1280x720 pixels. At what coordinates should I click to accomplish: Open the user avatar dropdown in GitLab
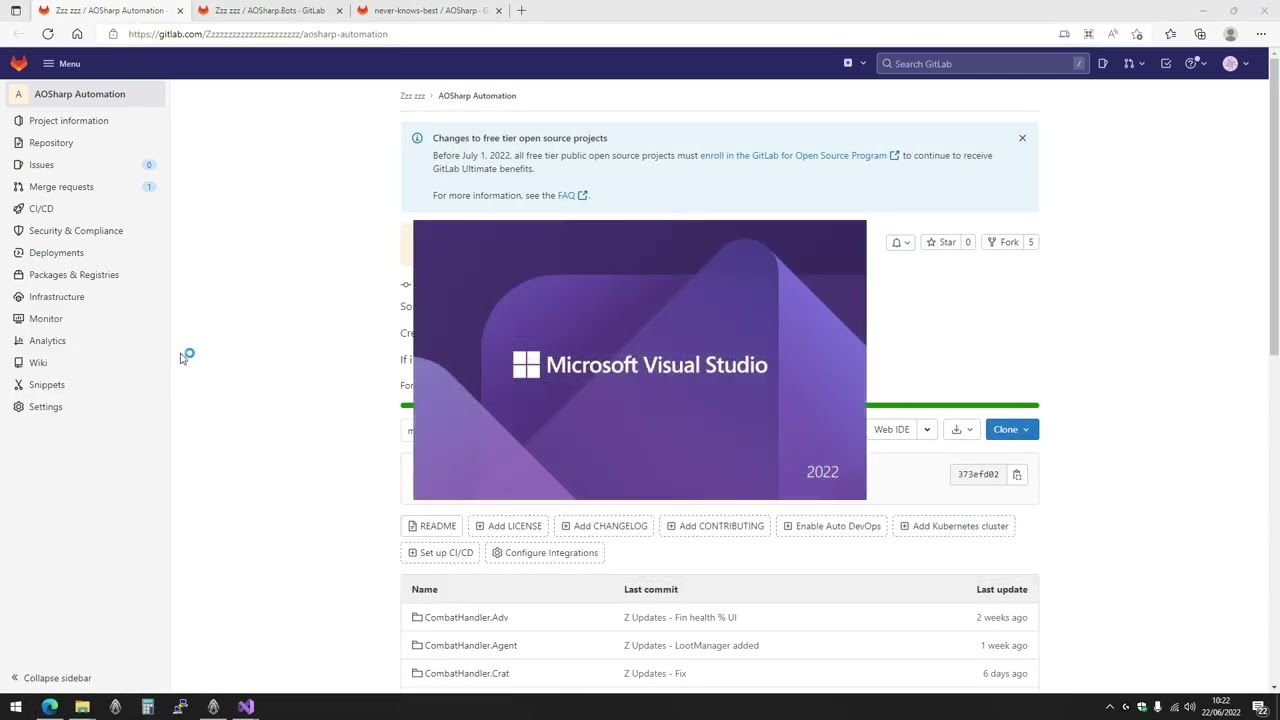(1236, 64)
